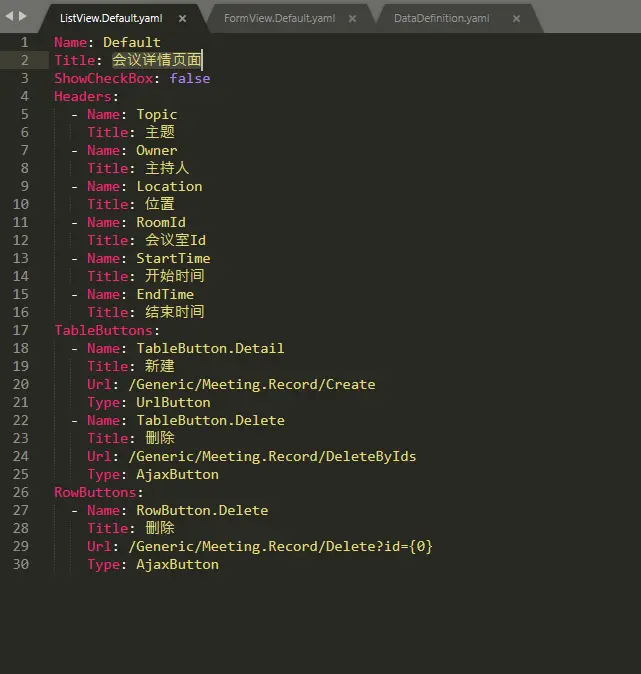Click the ShowCheckBox key
This screenshot has height=674, width=641.
(104, 78)
